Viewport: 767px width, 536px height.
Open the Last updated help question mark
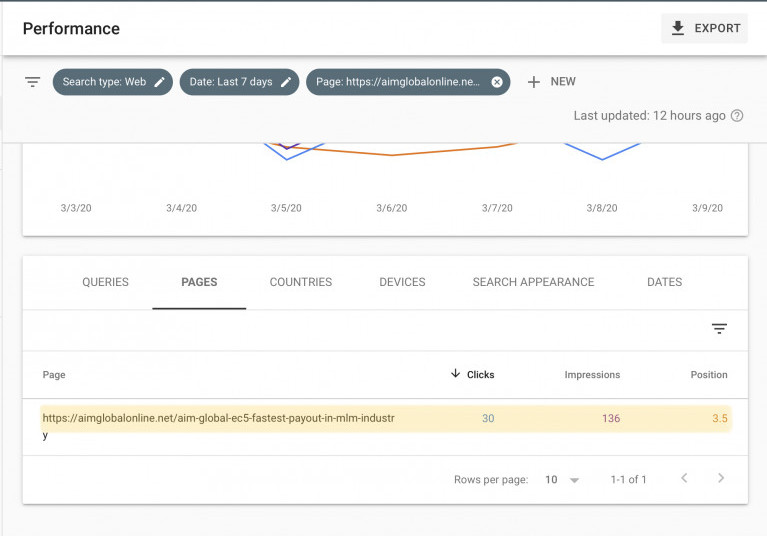(x=737, y=115)
